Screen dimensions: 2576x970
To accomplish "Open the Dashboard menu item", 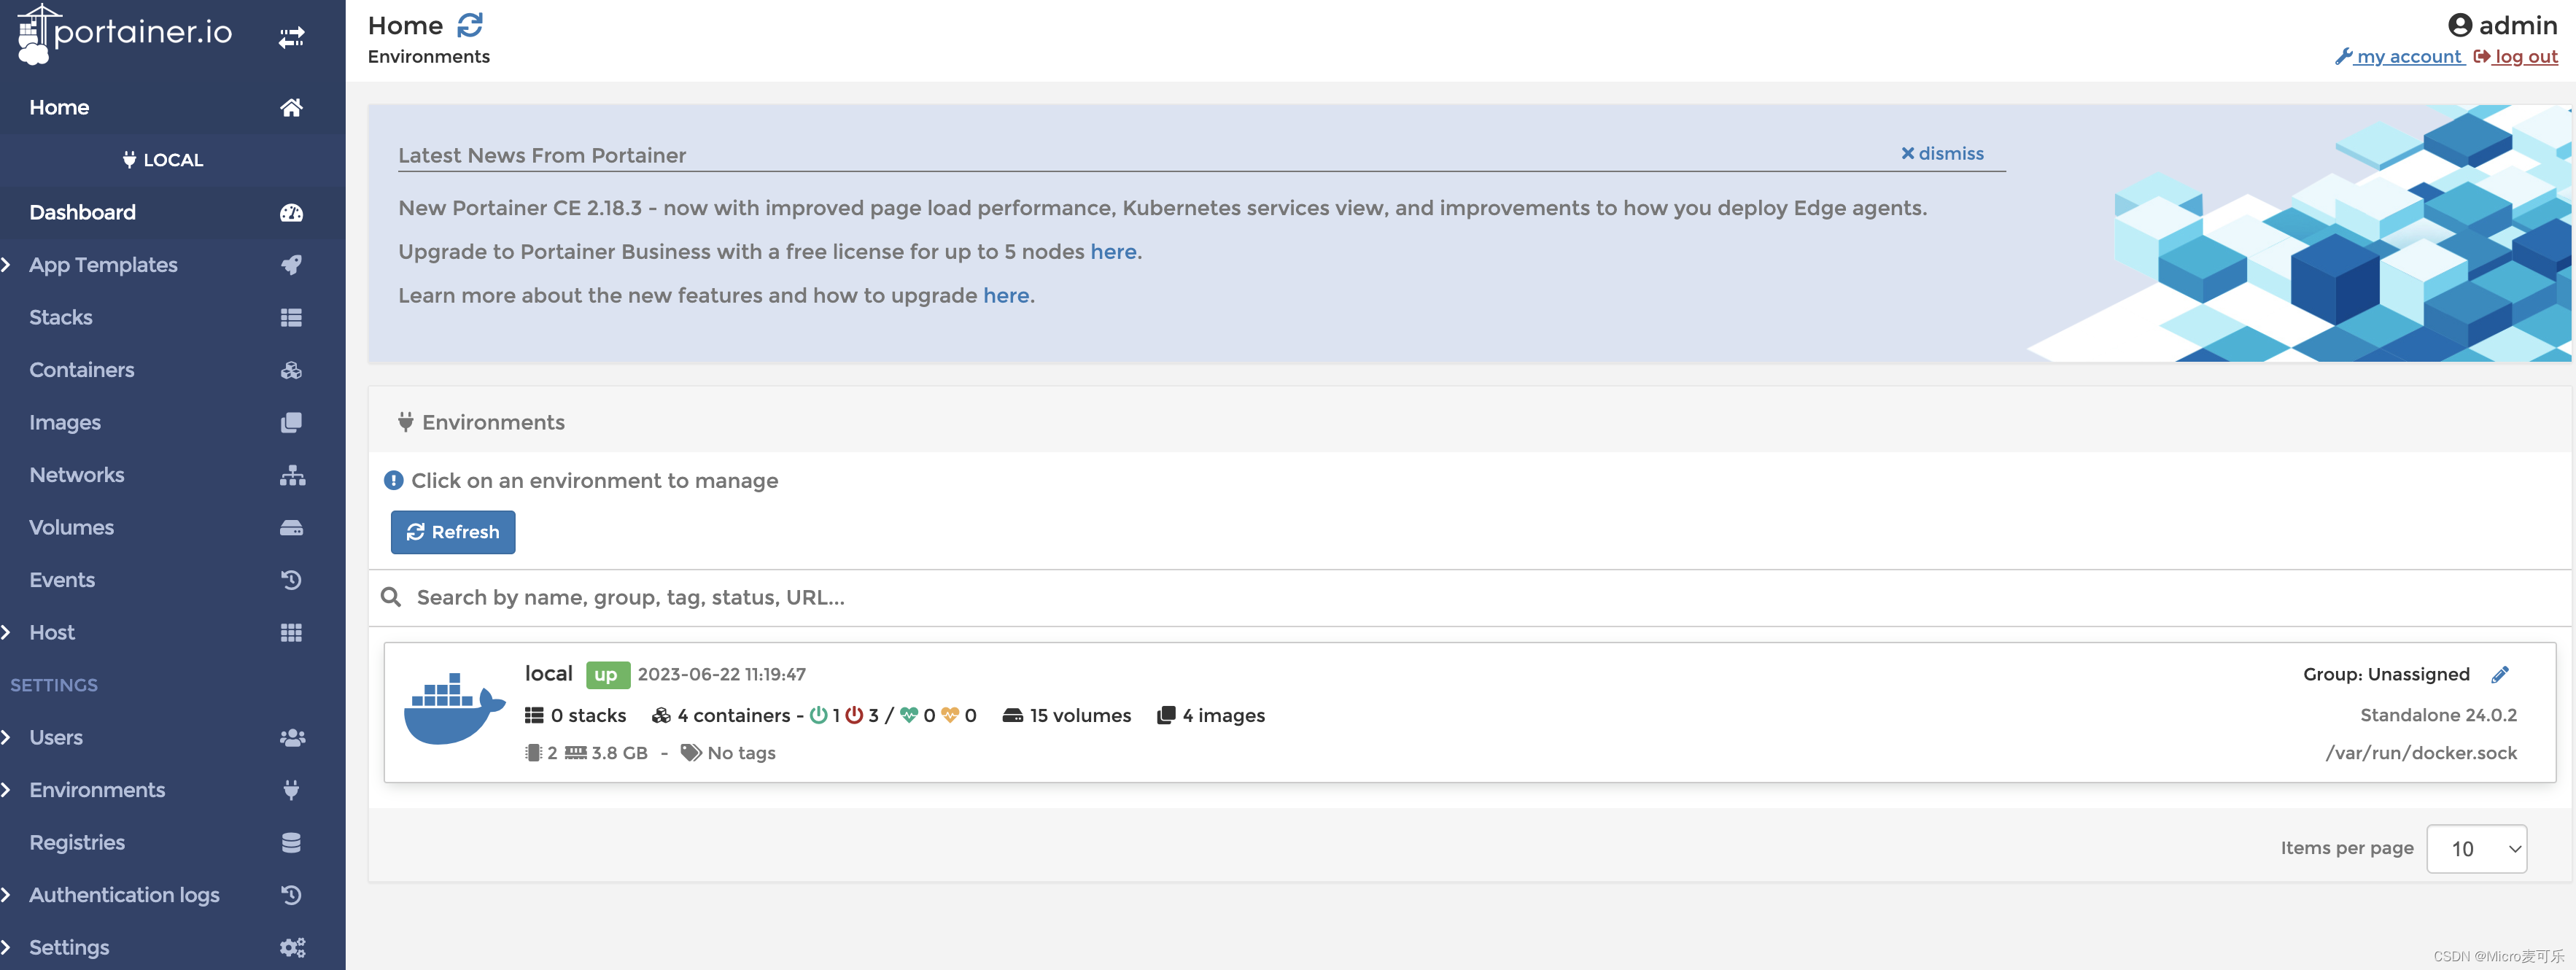I will pos(173,212).
